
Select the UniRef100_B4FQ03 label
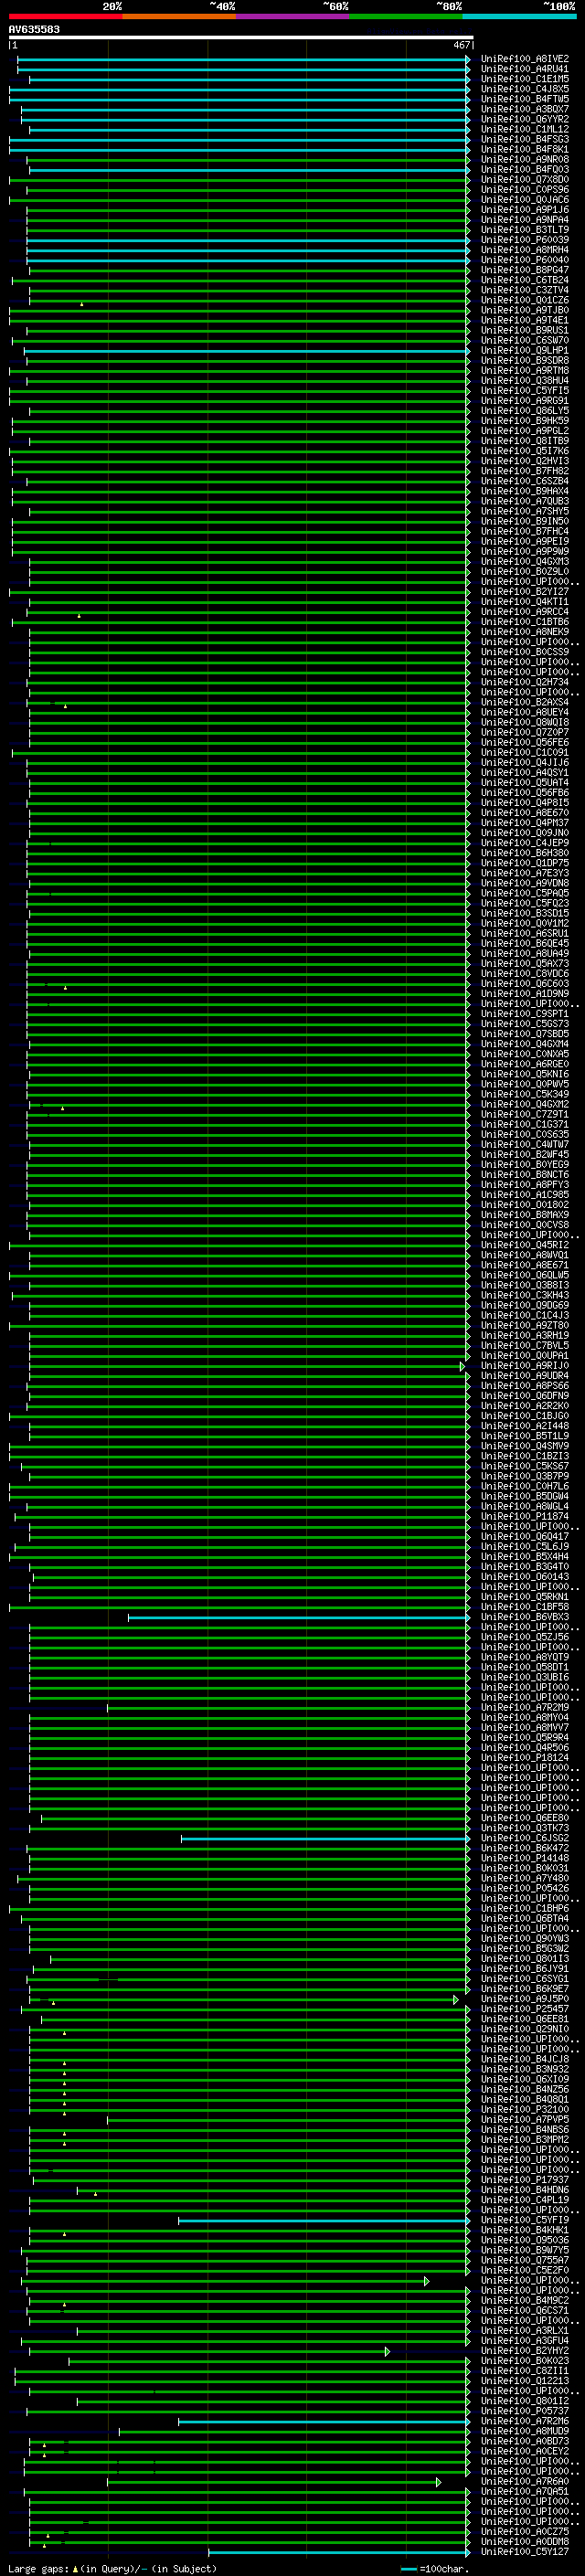pyautogui.click(x=525, y=170)
